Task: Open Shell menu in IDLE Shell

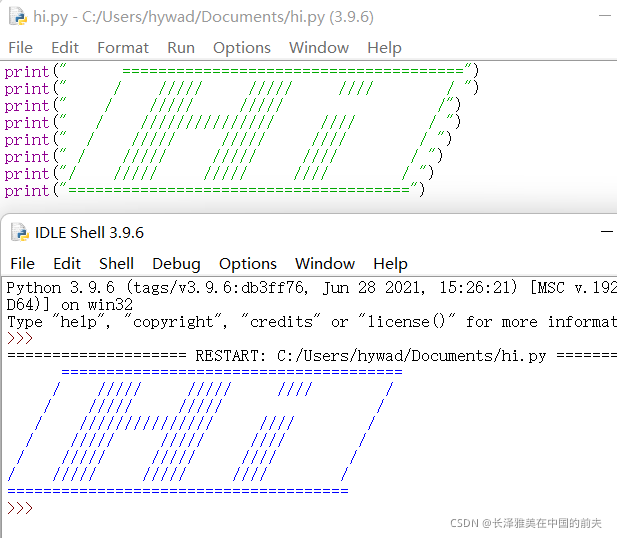Action: [x=116, y=263]
